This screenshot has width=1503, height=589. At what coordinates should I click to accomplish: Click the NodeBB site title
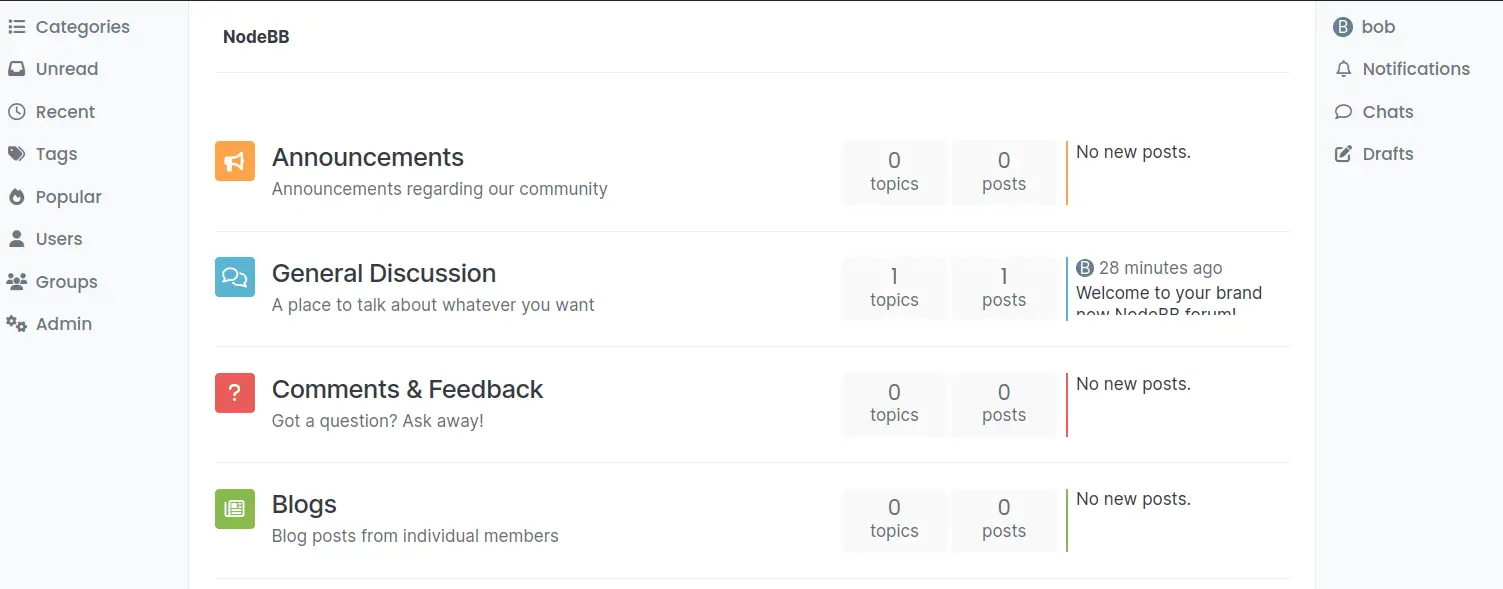(x=256, y=37)
